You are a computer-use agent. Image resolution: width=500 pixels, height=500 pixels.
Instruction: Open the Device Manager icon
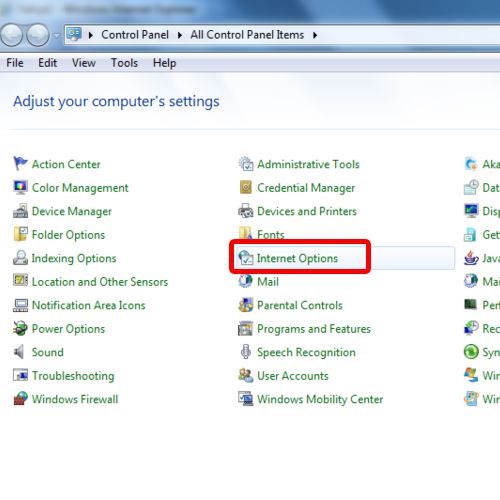click(20, 211)
